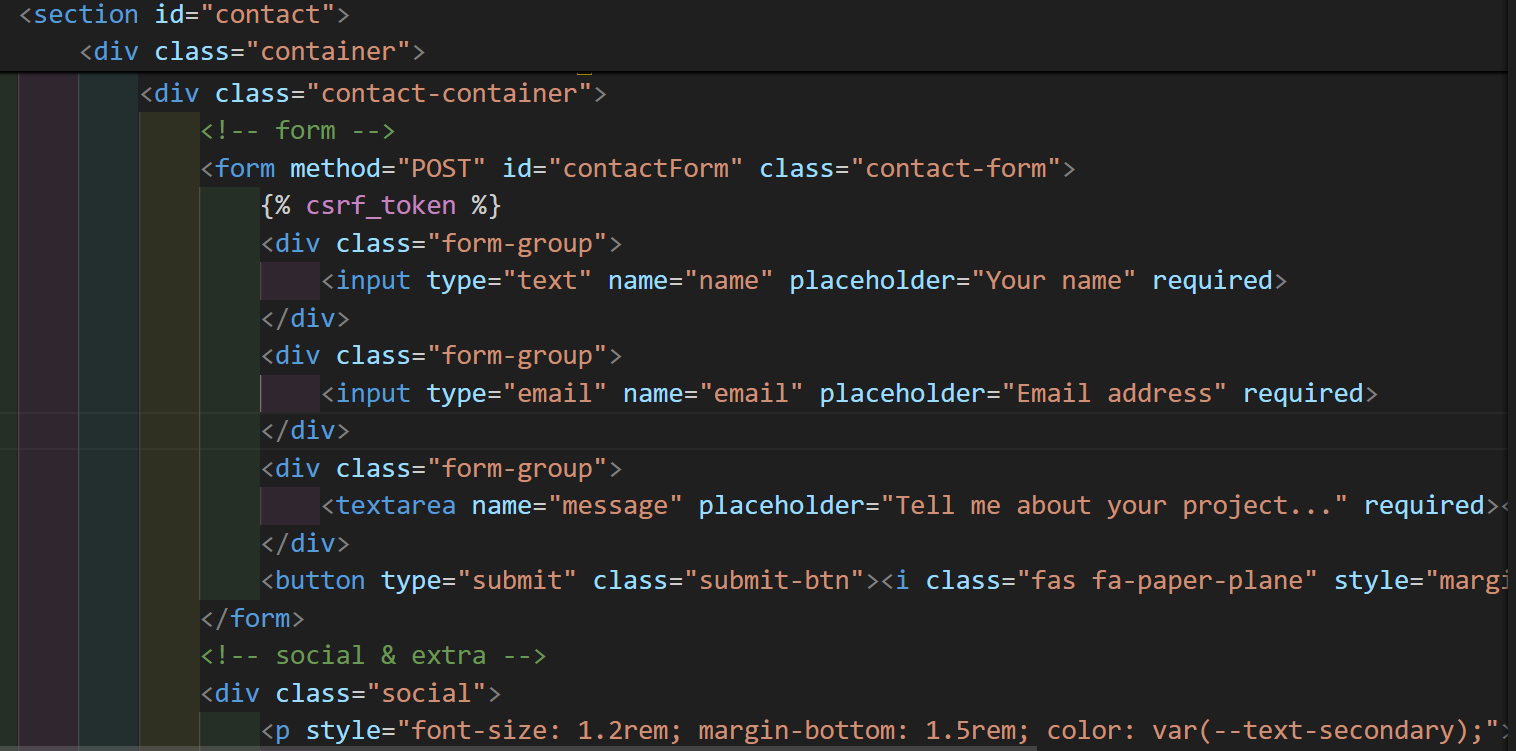Click font-size: 1.2rem in p style
The image size is (1516, 751).
[540, 731]
